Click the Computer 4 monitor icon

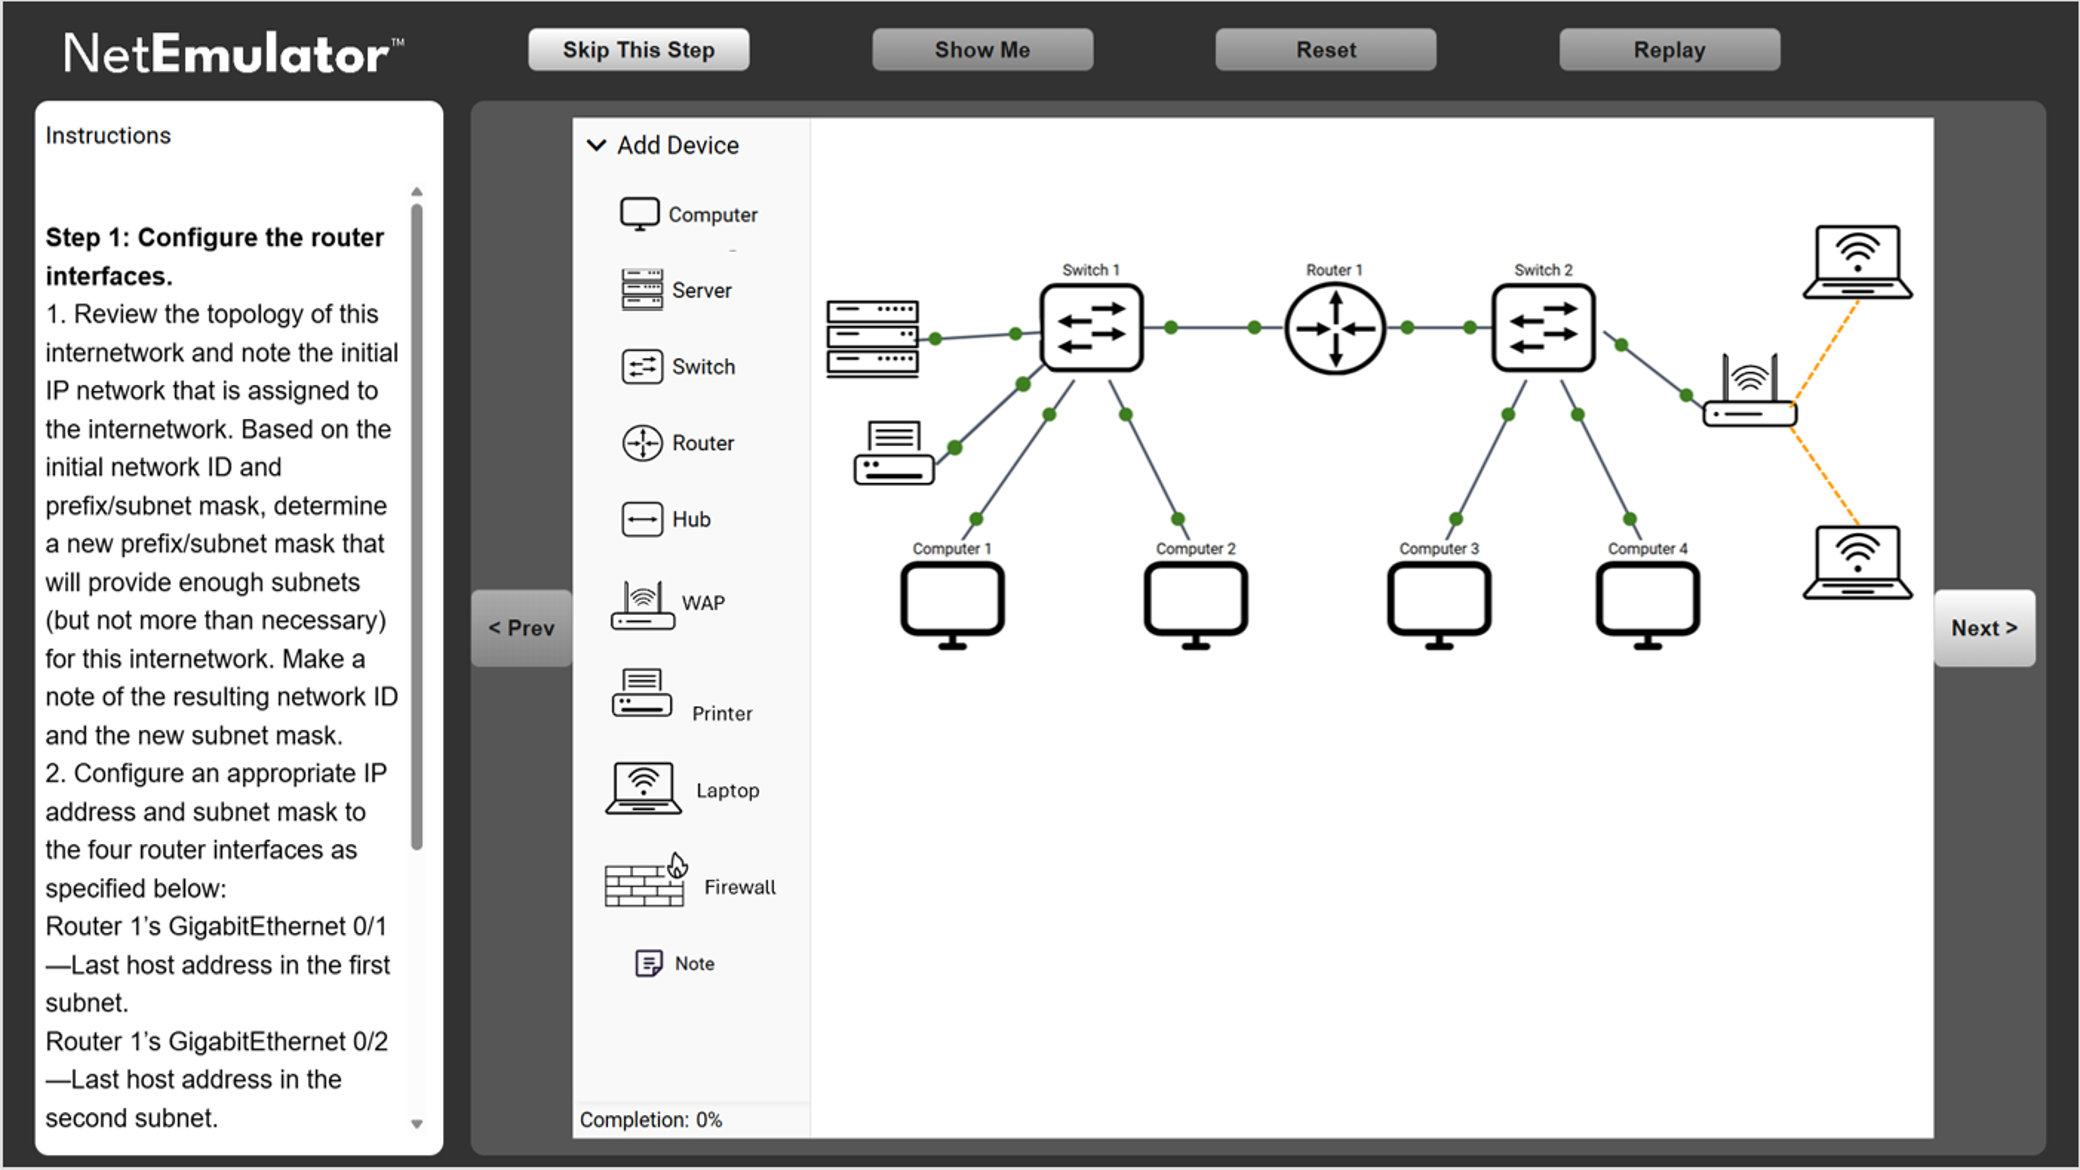pos(1647,603)
